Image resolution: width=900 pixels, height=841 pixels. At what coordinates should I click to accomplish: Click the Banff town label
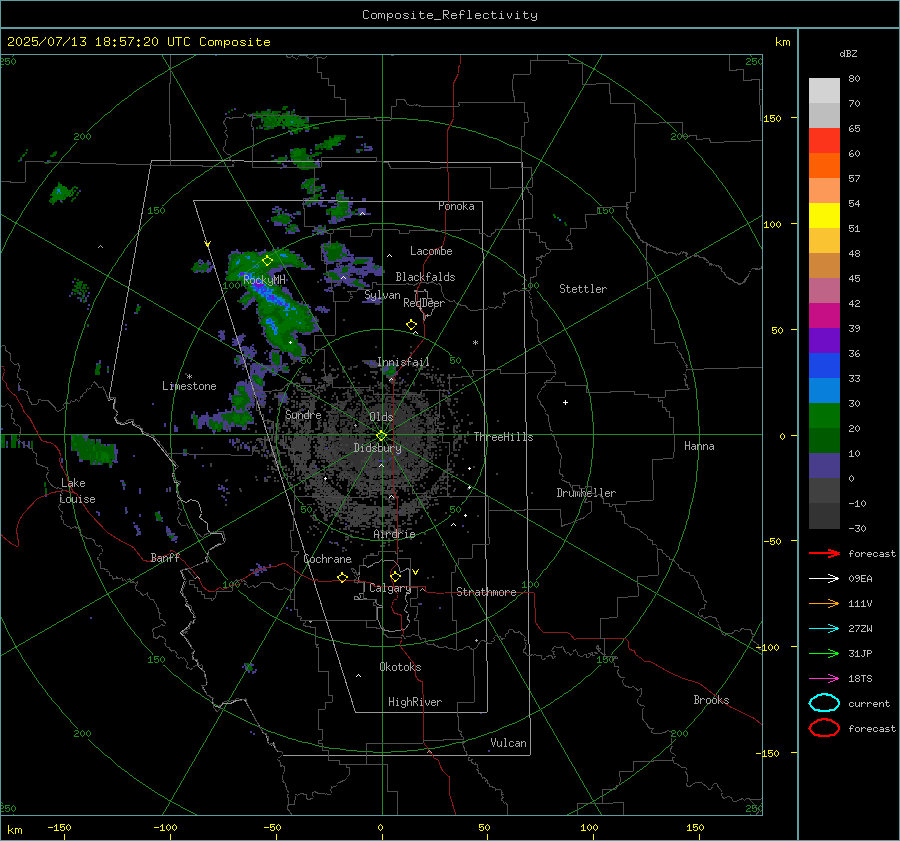tap(165, 557)
